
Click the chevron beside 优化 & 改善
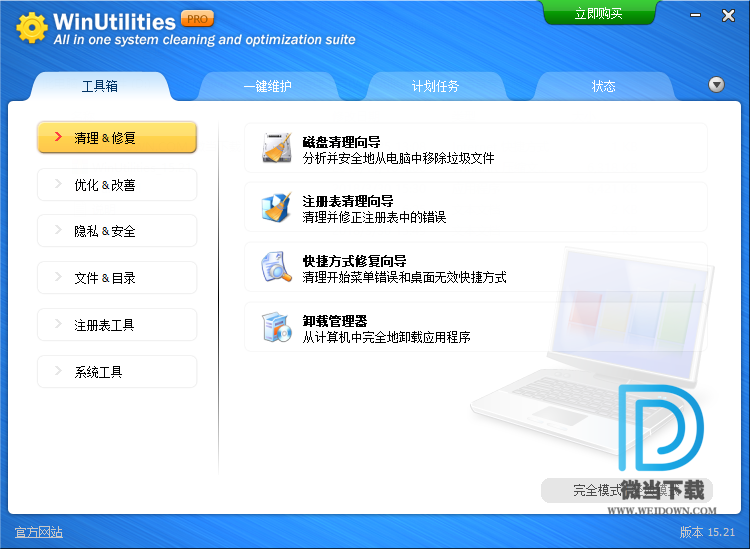coord(58,184)
